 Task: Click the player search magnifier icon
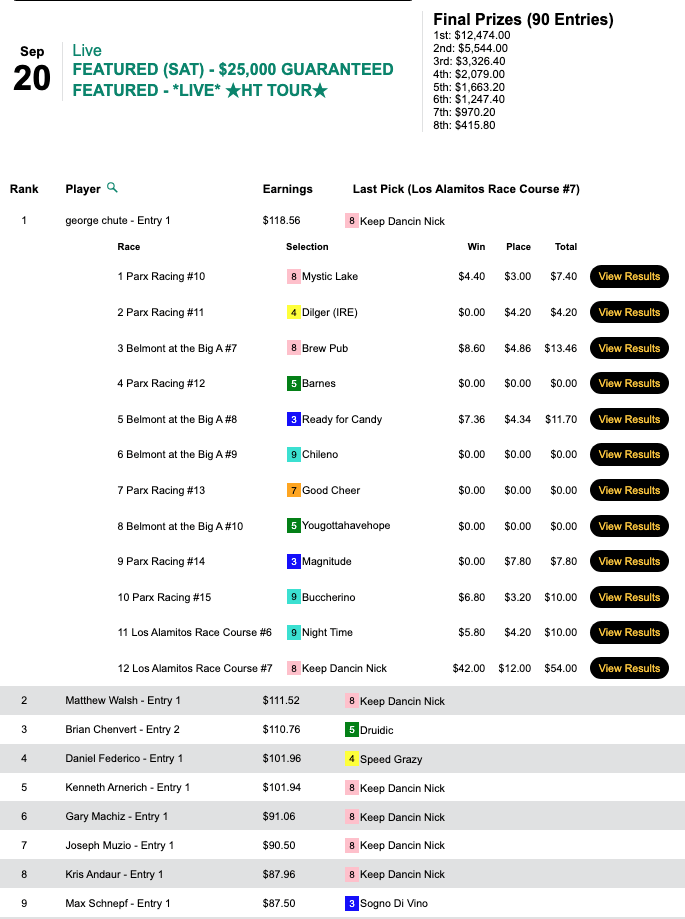[x=112, y=188]
